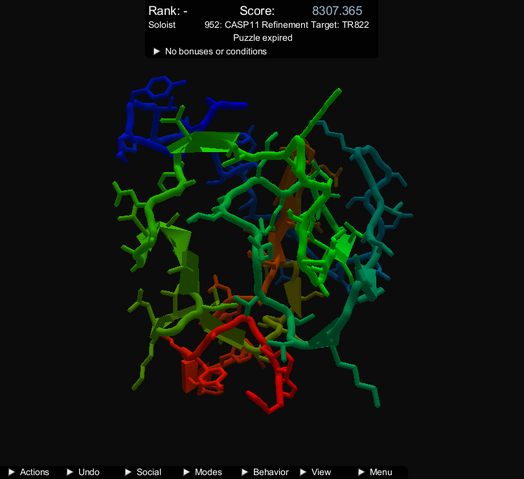Click the triangle arrow beside Actions
This screenshot has width=524, height=479.
(x=11, y=472)
